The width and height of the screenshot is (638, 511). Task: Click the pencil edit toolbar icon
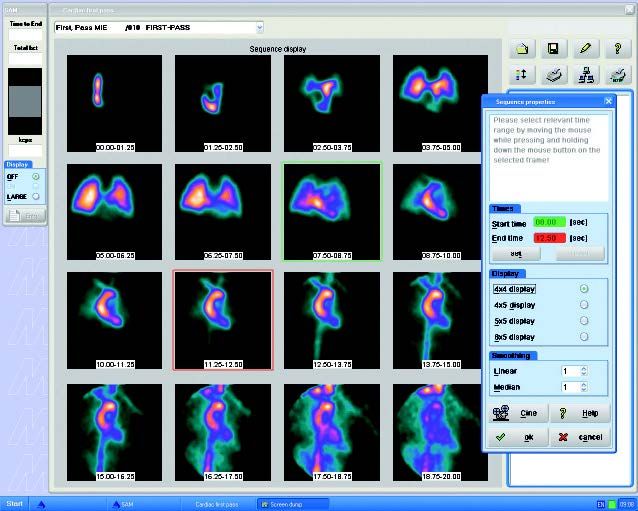[586, 47]
